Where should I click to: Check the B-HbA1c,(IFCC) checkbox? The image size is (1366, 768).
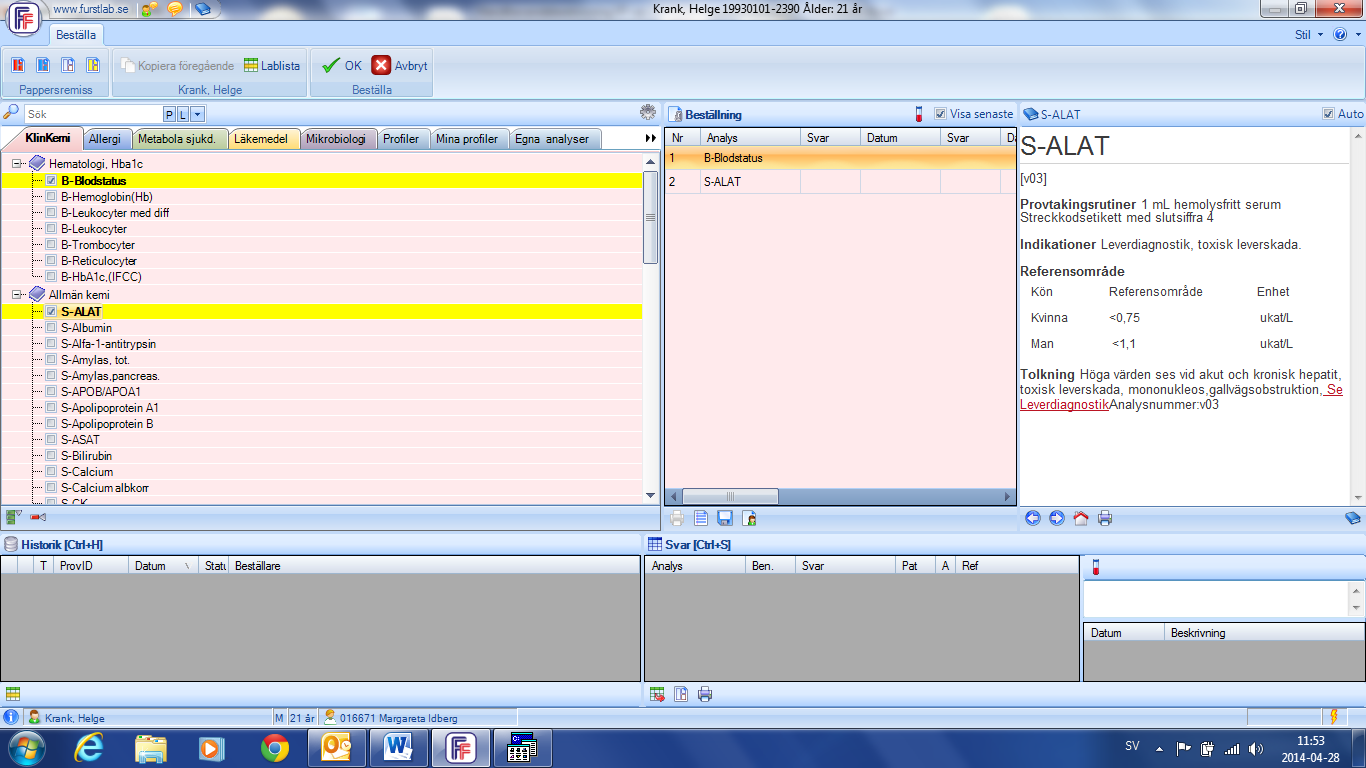click(x=51, y=277)
